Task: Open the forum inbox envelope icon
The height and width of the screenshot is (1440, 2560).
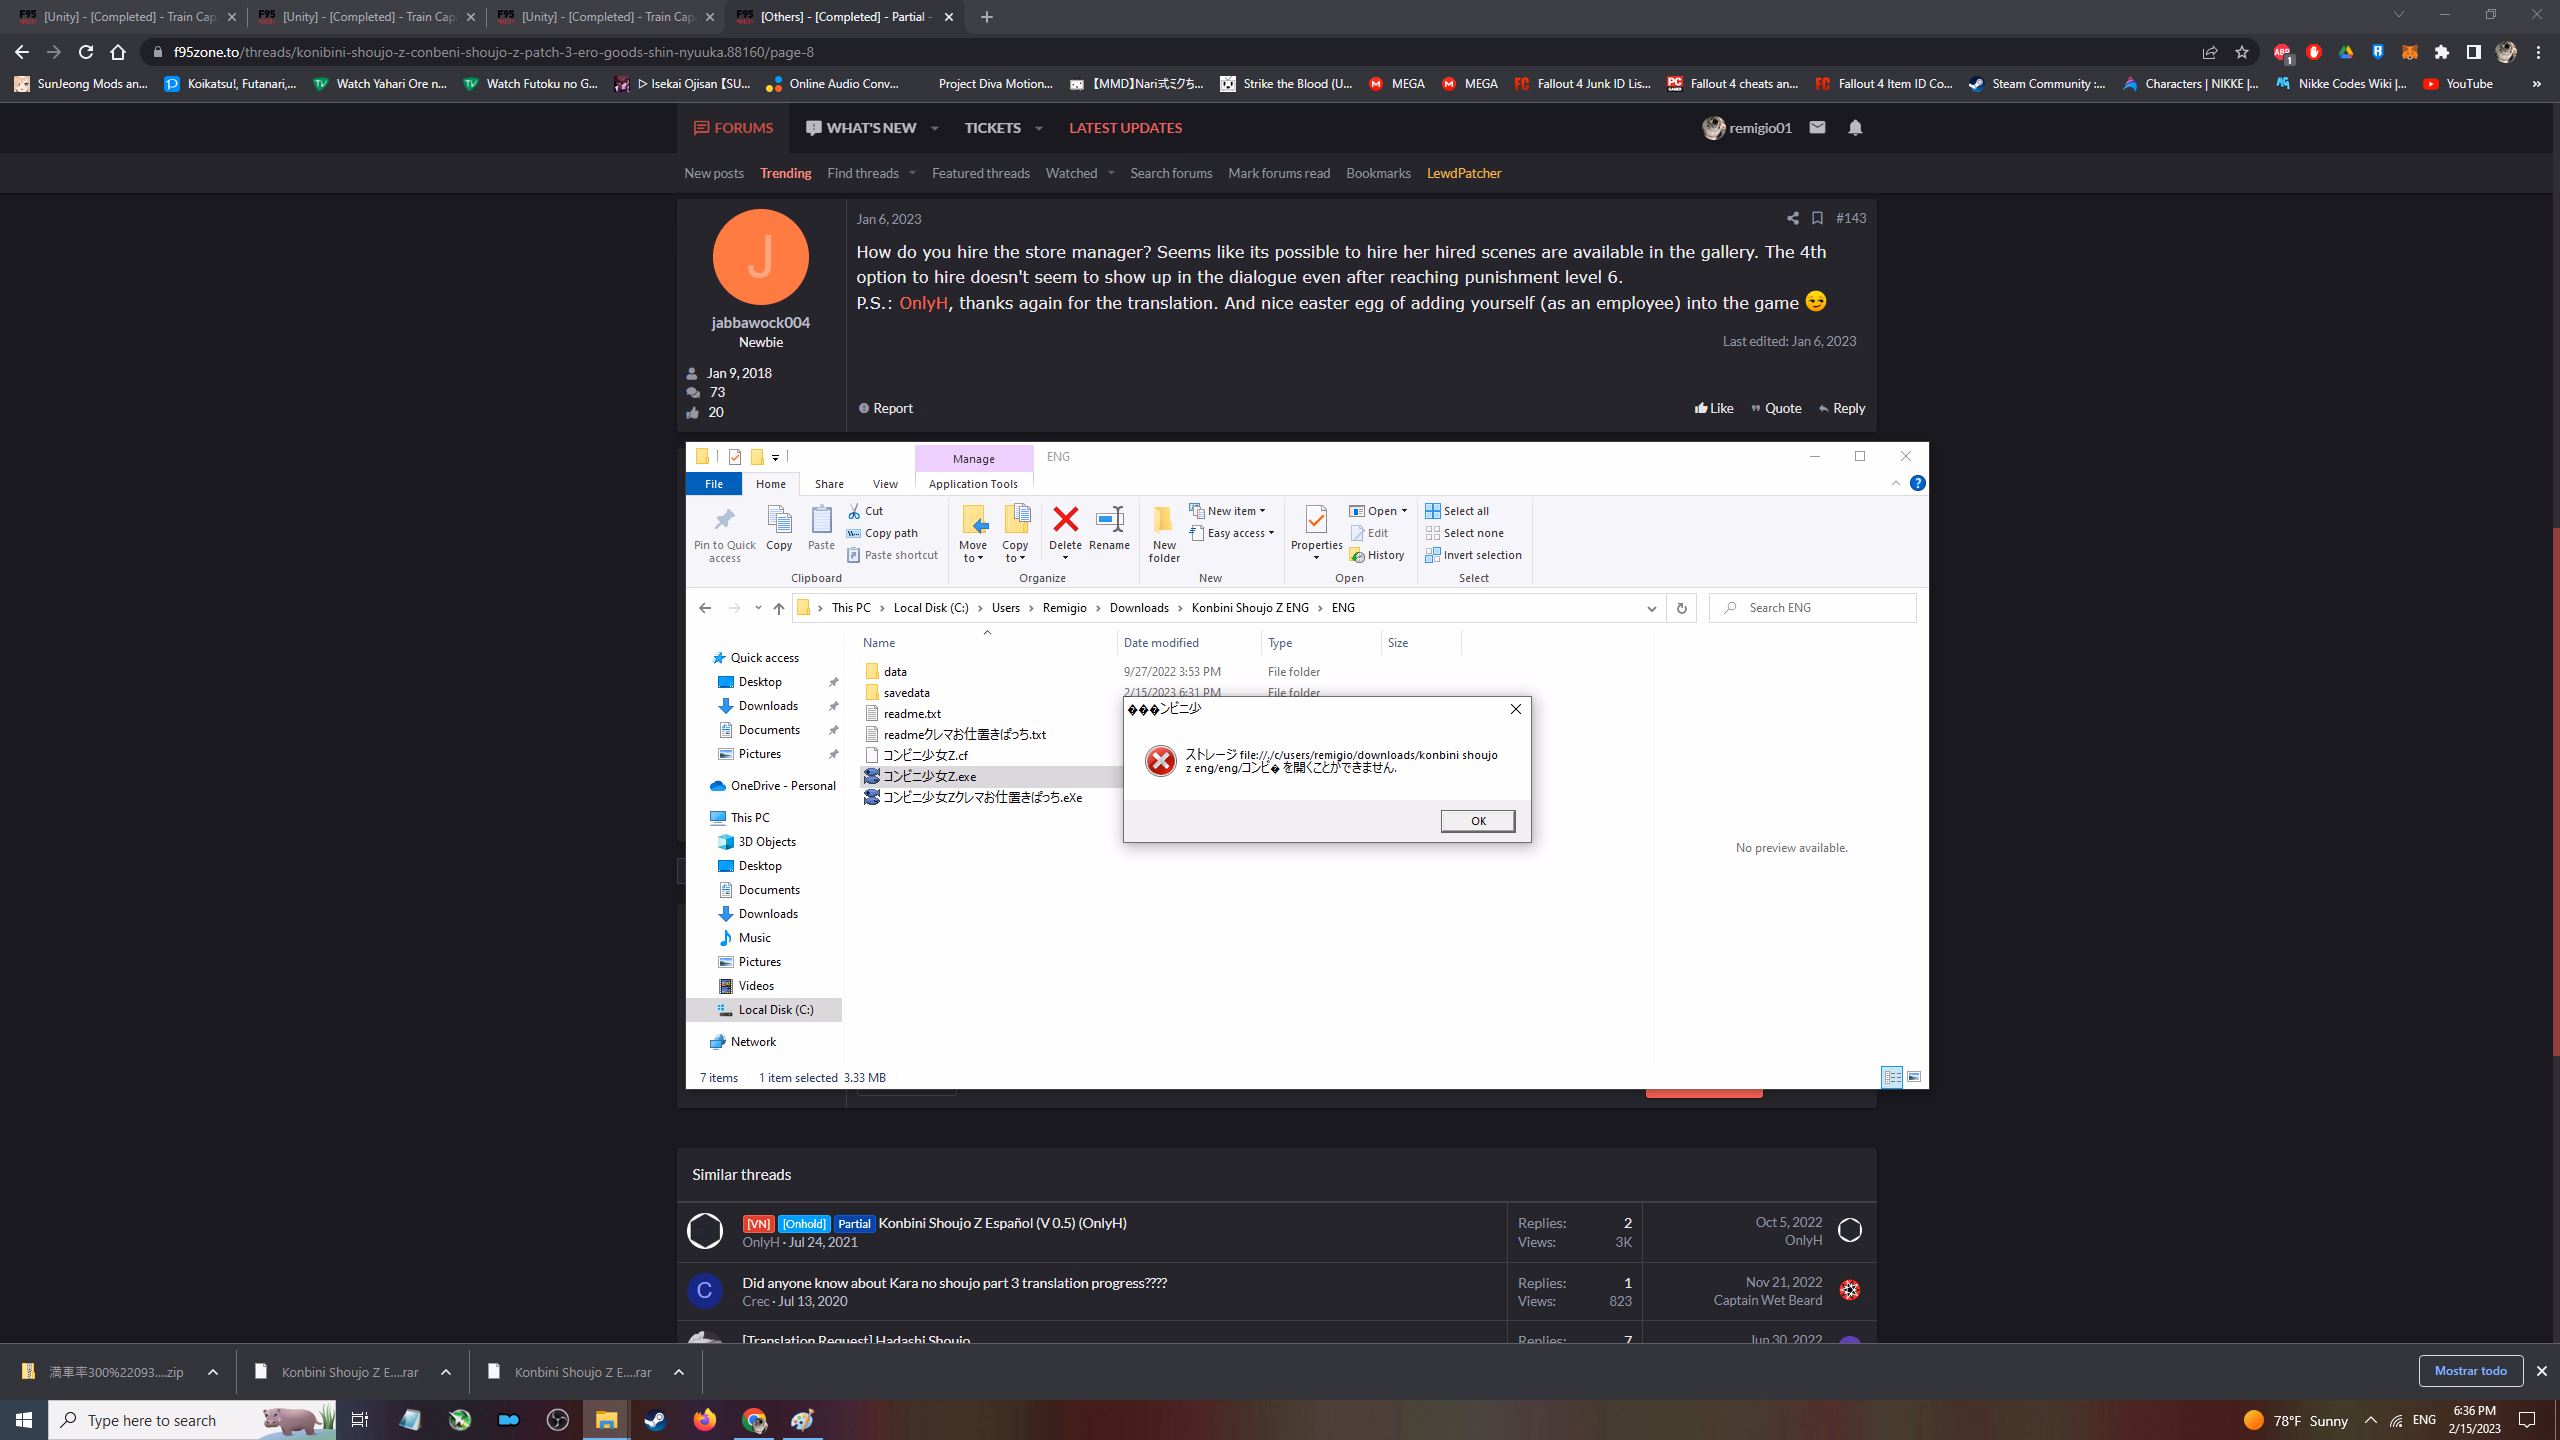Action: pos(1817,128)
